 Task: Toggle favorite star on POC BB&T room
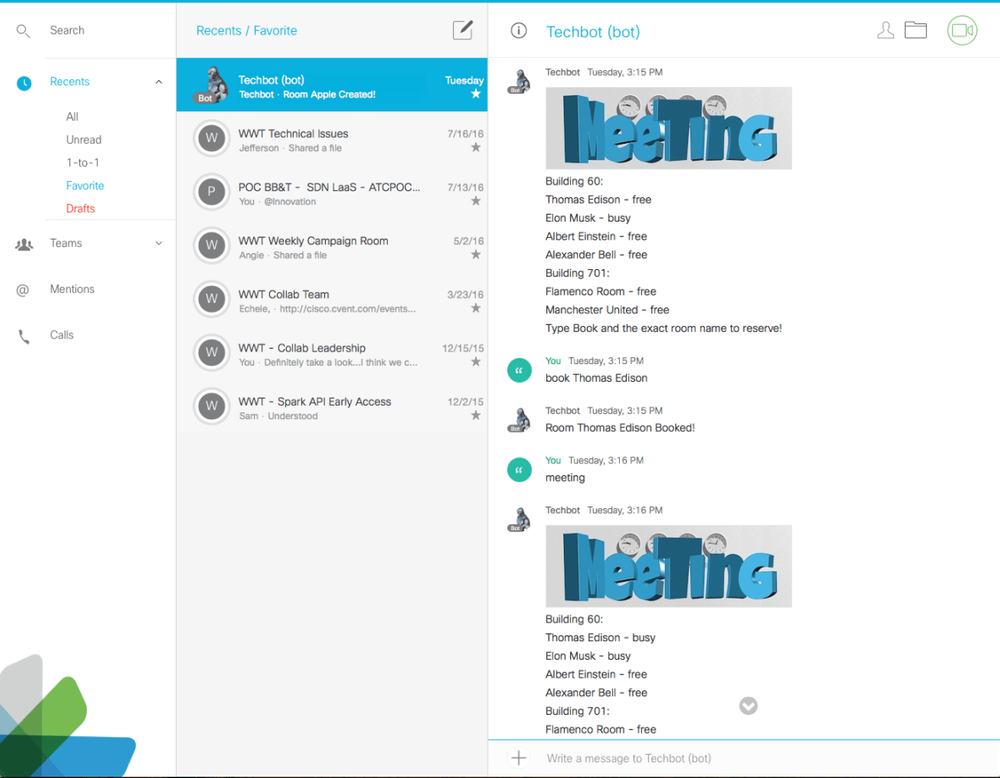476,202
